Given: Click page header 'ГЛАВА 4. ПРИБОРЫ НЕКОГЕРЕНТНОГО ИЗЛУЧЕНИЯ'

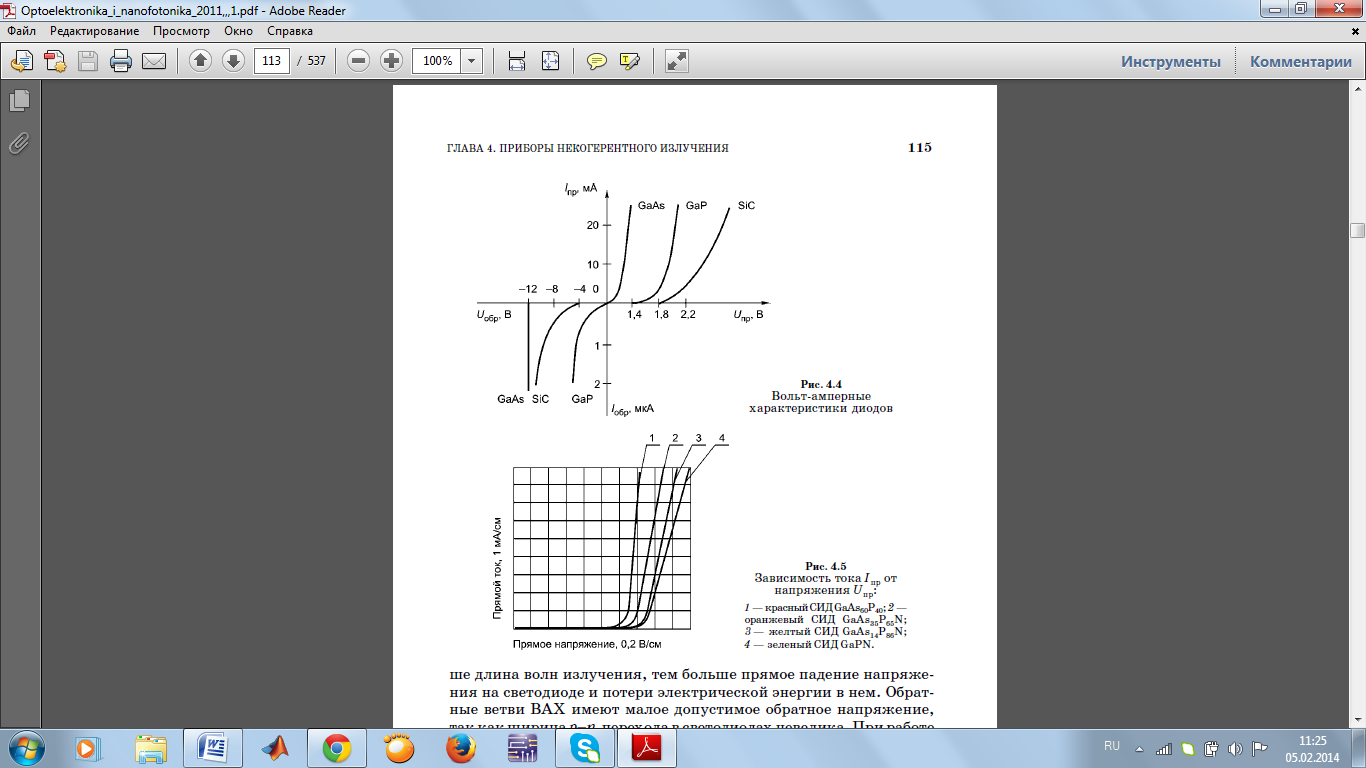Looking at the screenshot, I should 587,148.
